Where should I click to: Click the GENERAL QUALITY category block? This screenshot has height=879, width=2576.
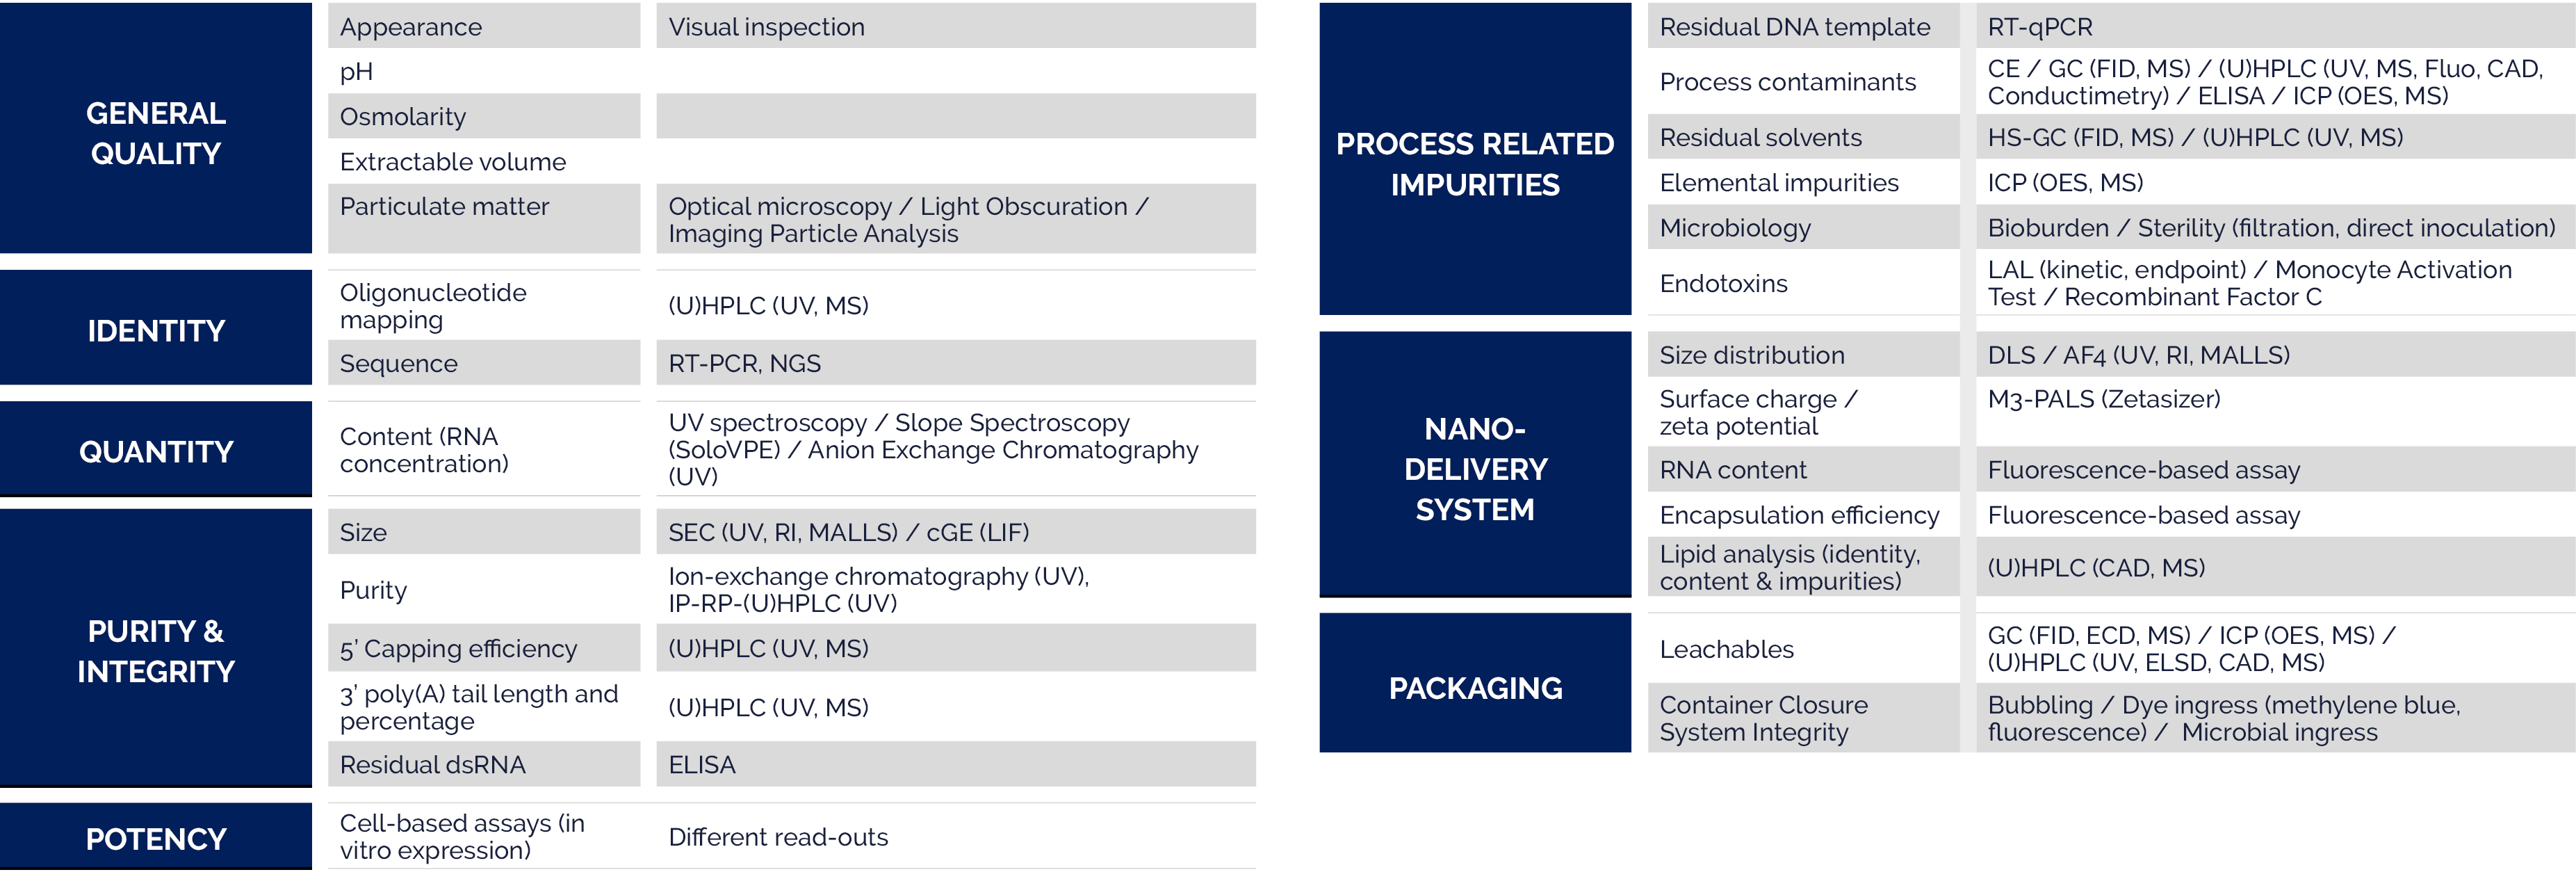[156, 128]
